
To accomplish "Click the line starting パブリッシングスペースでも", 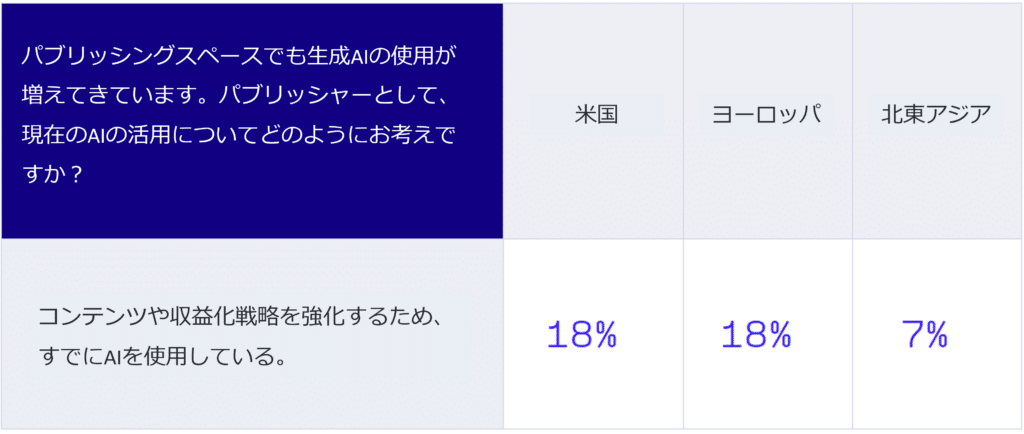I will coord(236,55).
